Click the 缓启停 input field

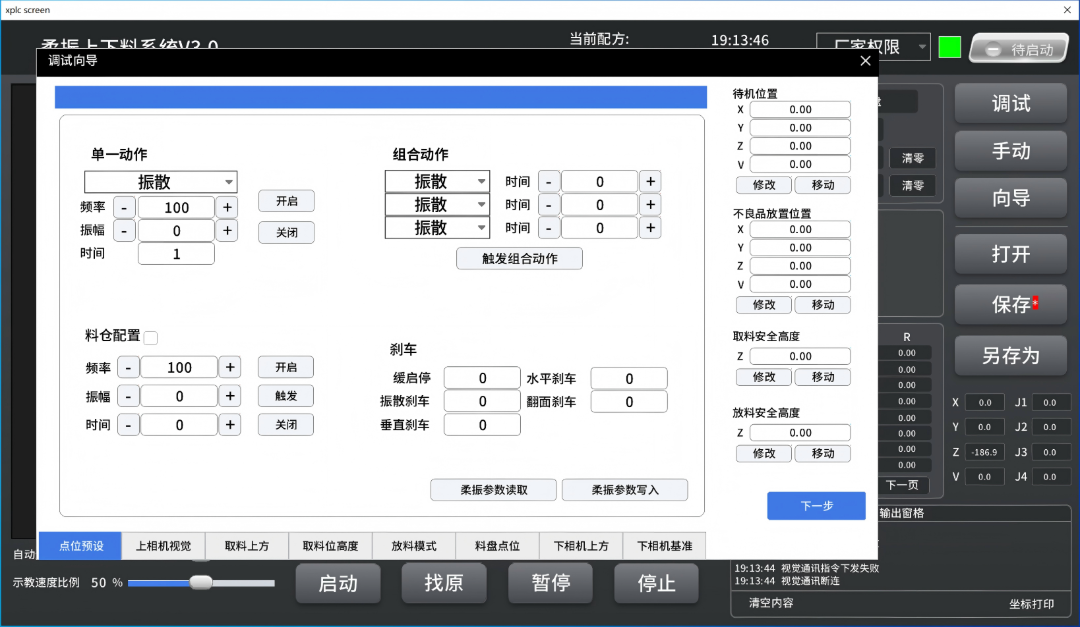tap(482, 378)
